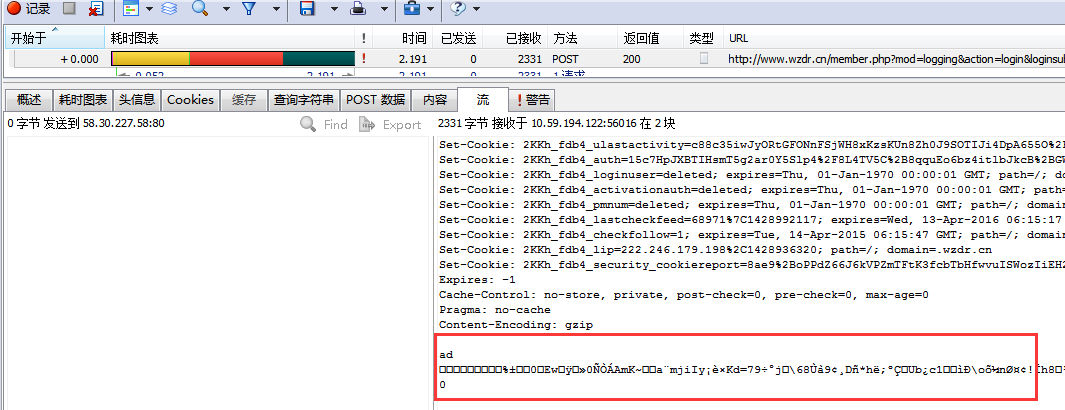Click the 'Pragma: no-cache' header line
Screen dimensions: 1065x410
click(x=494, y=310)
